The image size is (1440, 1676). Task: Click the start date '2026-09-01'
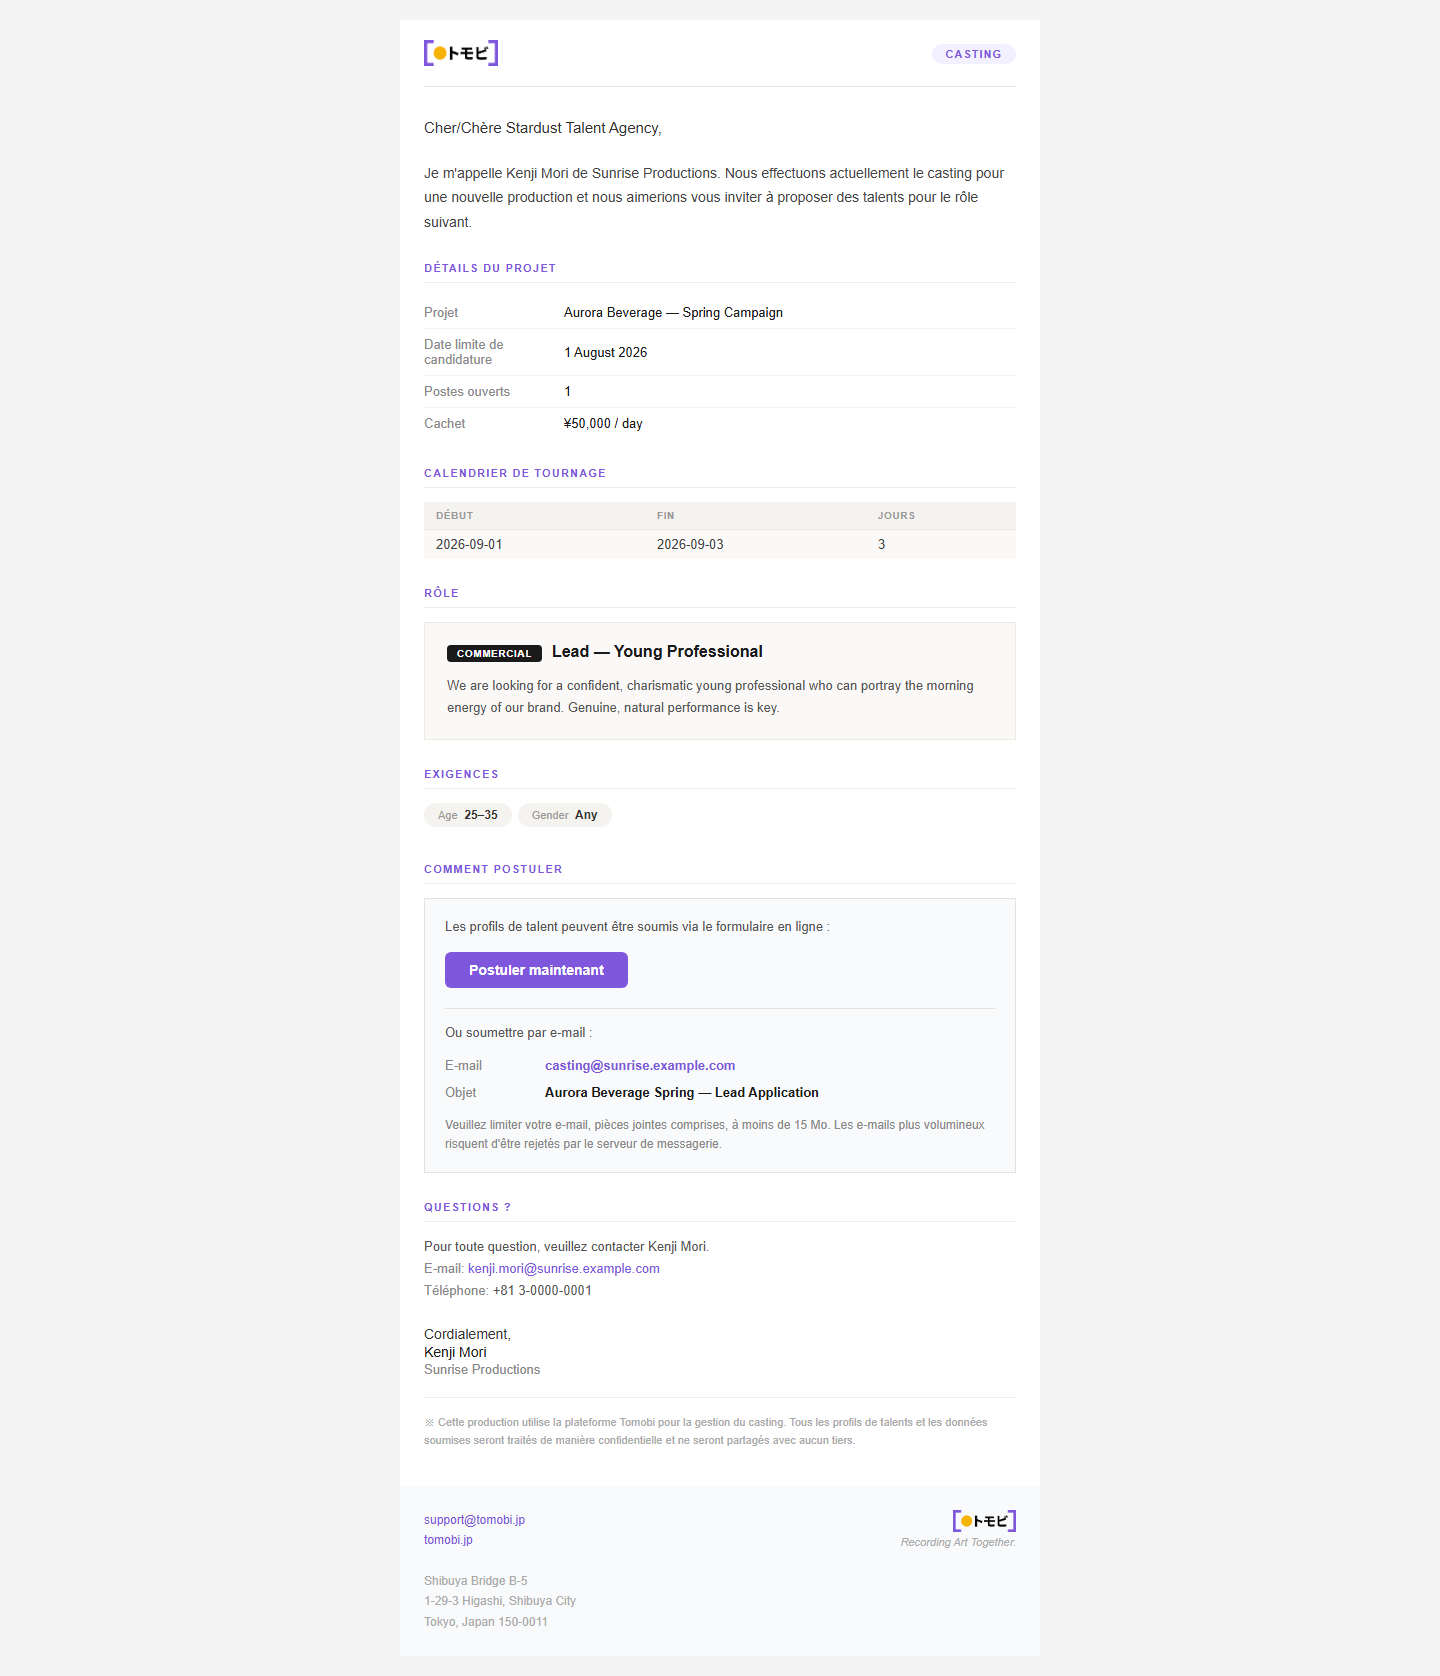click(x=469, y=545)
